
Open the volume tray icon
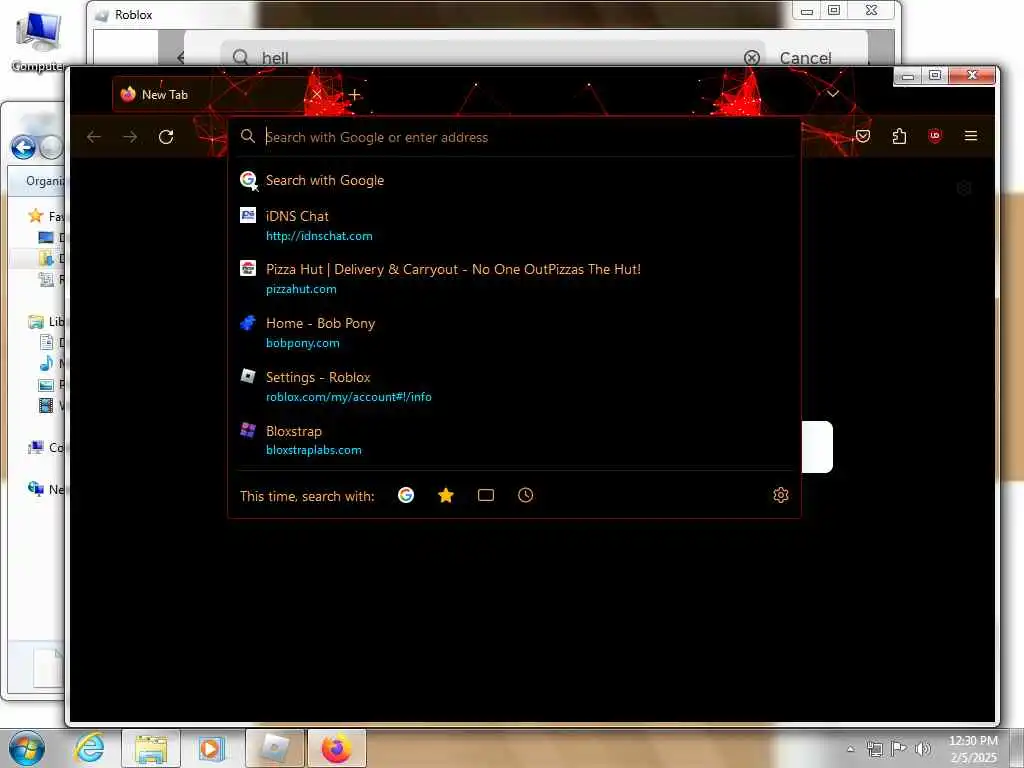tap(922, 748)
